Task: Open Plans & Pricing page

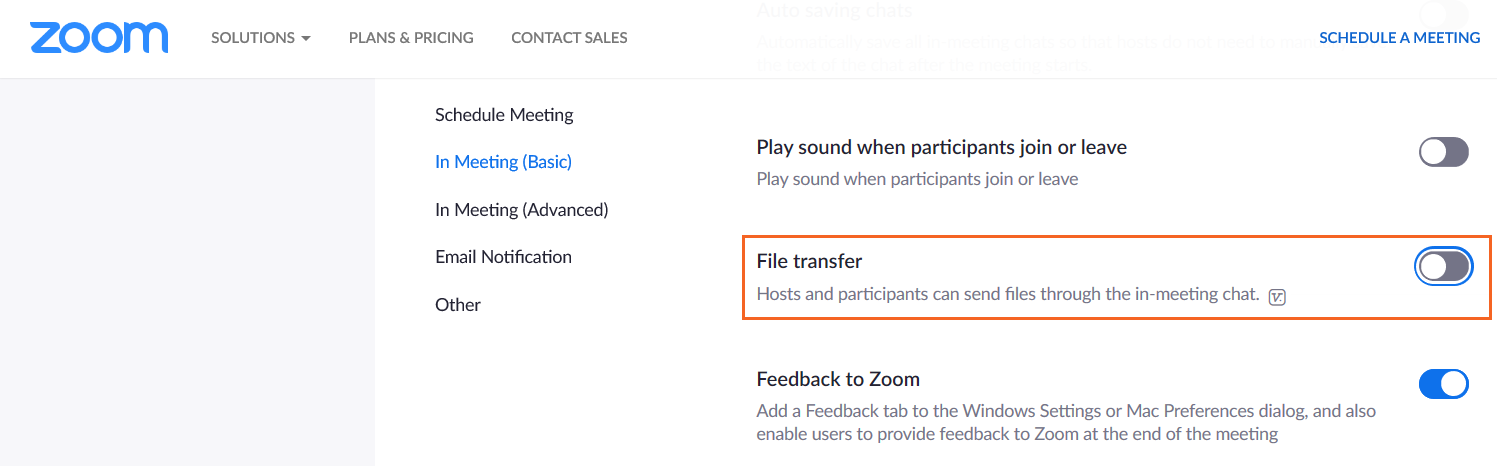Action: (x=411, y=38)
